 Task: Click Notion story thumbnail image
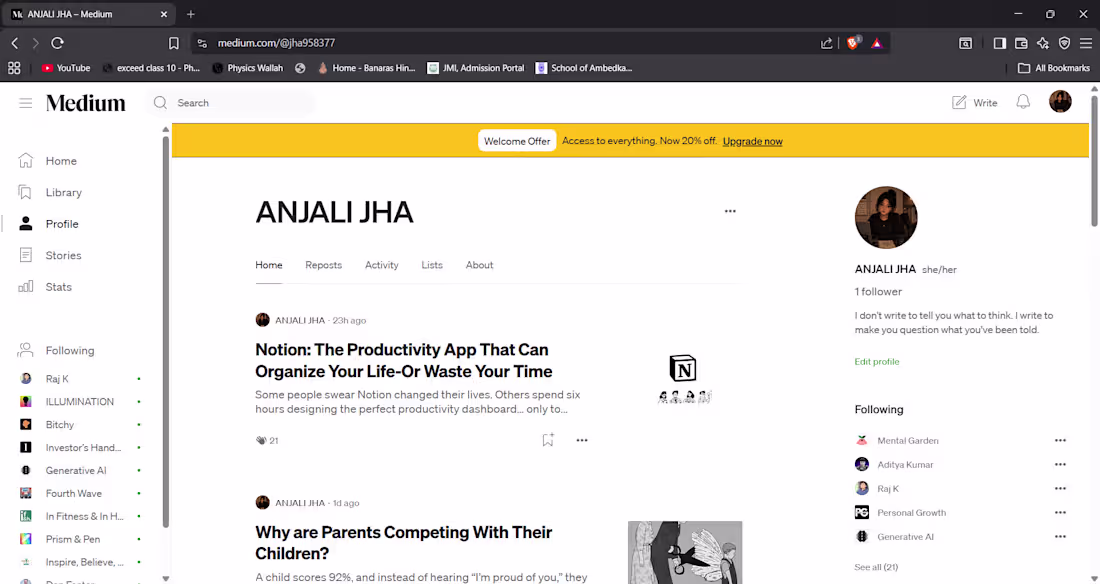point(685,379)
